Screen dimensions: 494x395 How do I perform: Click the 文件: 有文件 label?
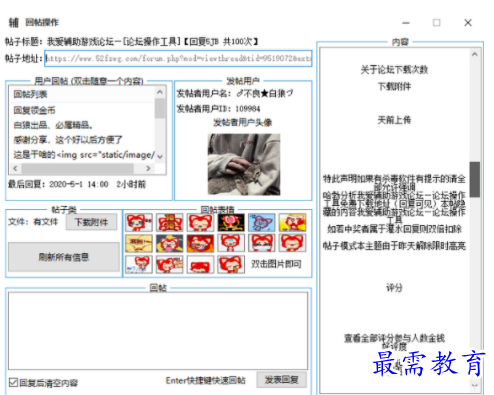(x=33, y=222)
